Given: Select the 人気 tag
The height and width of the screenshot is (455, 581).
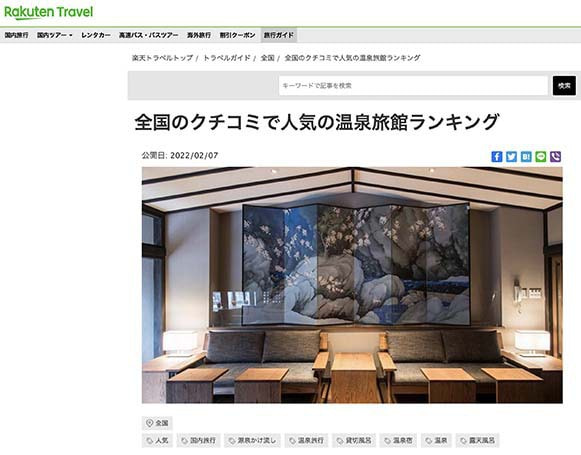Looking at the screenshot, I should click(x=157, y=441).
